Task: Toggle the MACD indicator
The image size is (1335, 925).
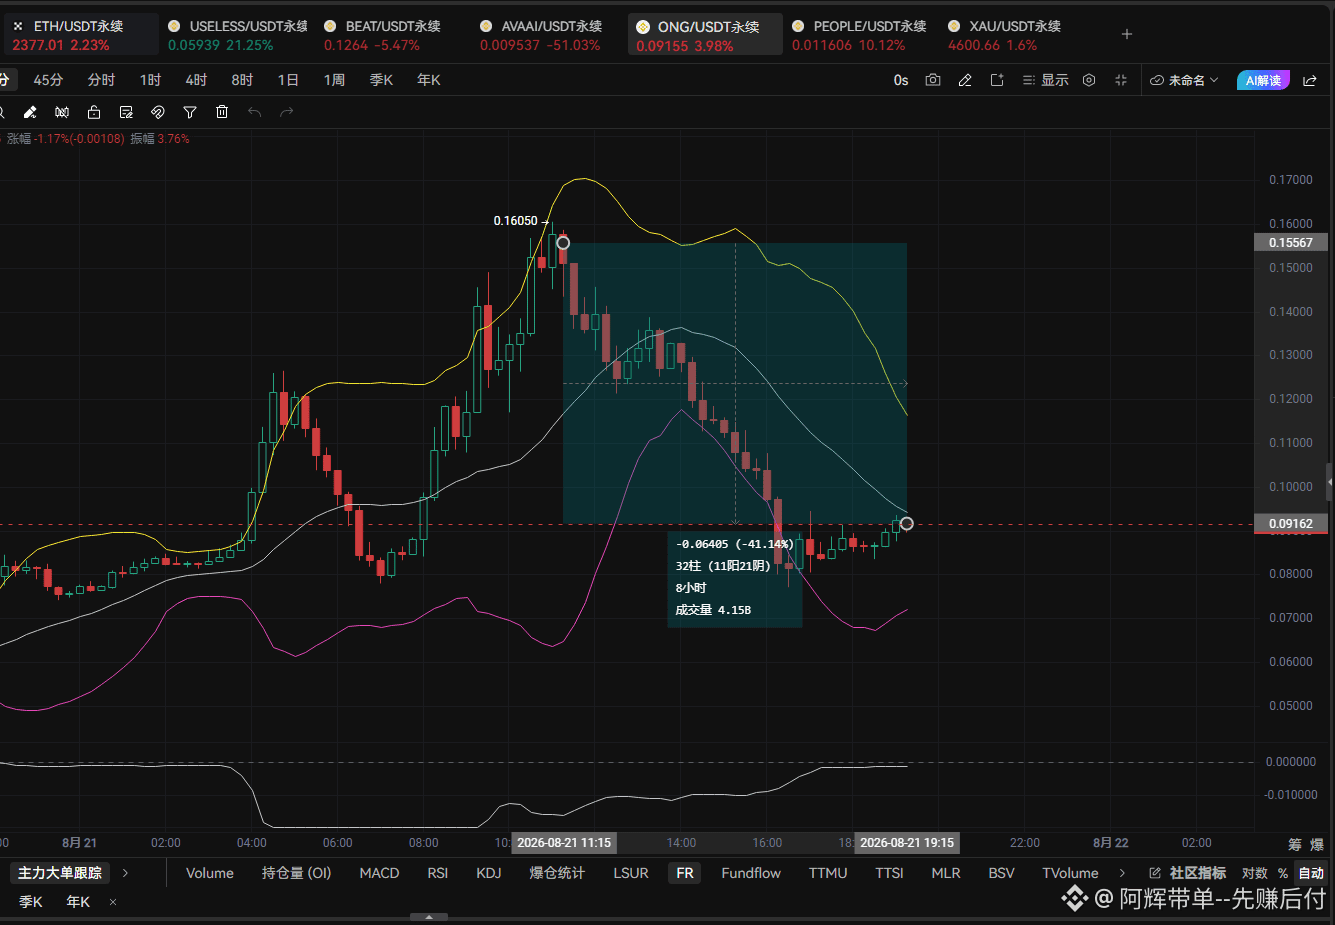Action: [379, 873]
